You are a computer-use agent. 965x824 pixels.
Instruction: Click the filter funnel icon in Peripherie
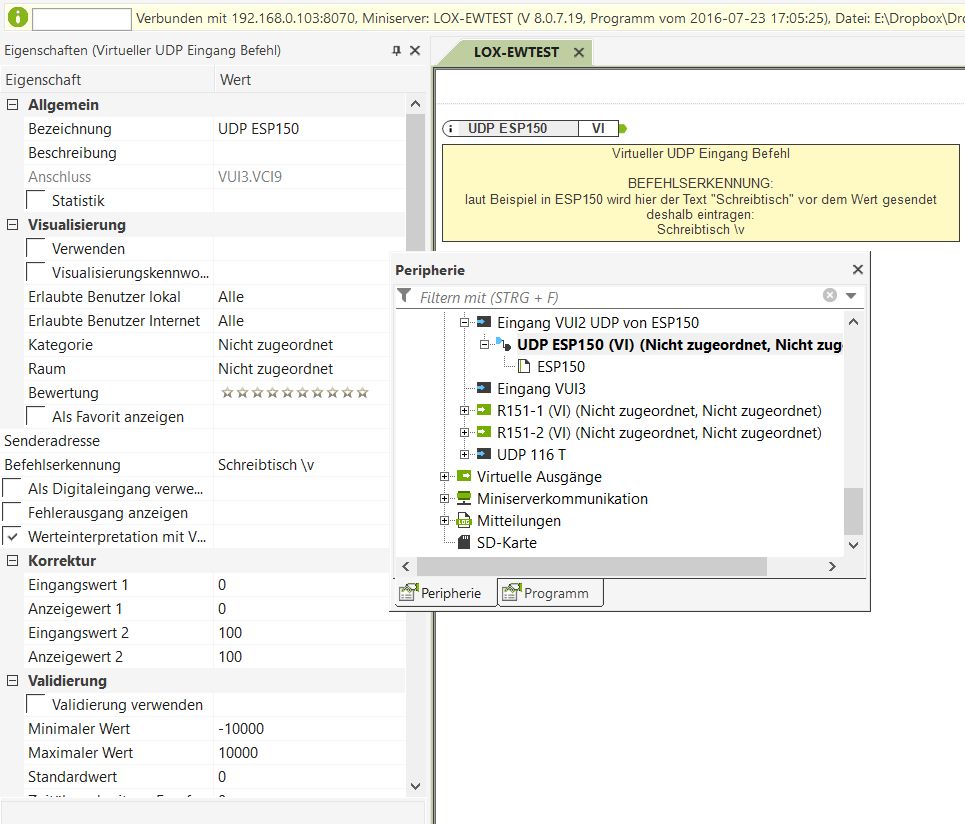[404, 296]
